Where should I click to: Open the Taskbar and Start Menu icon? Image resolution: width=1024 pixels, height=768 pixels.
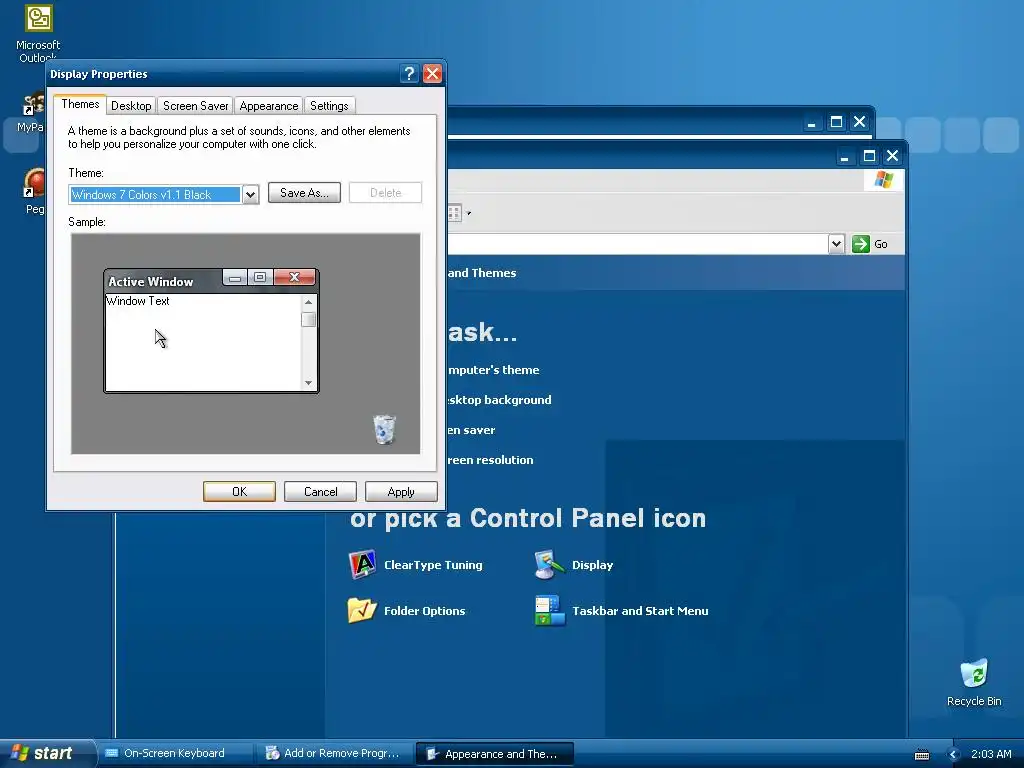(x=550, y=611)
